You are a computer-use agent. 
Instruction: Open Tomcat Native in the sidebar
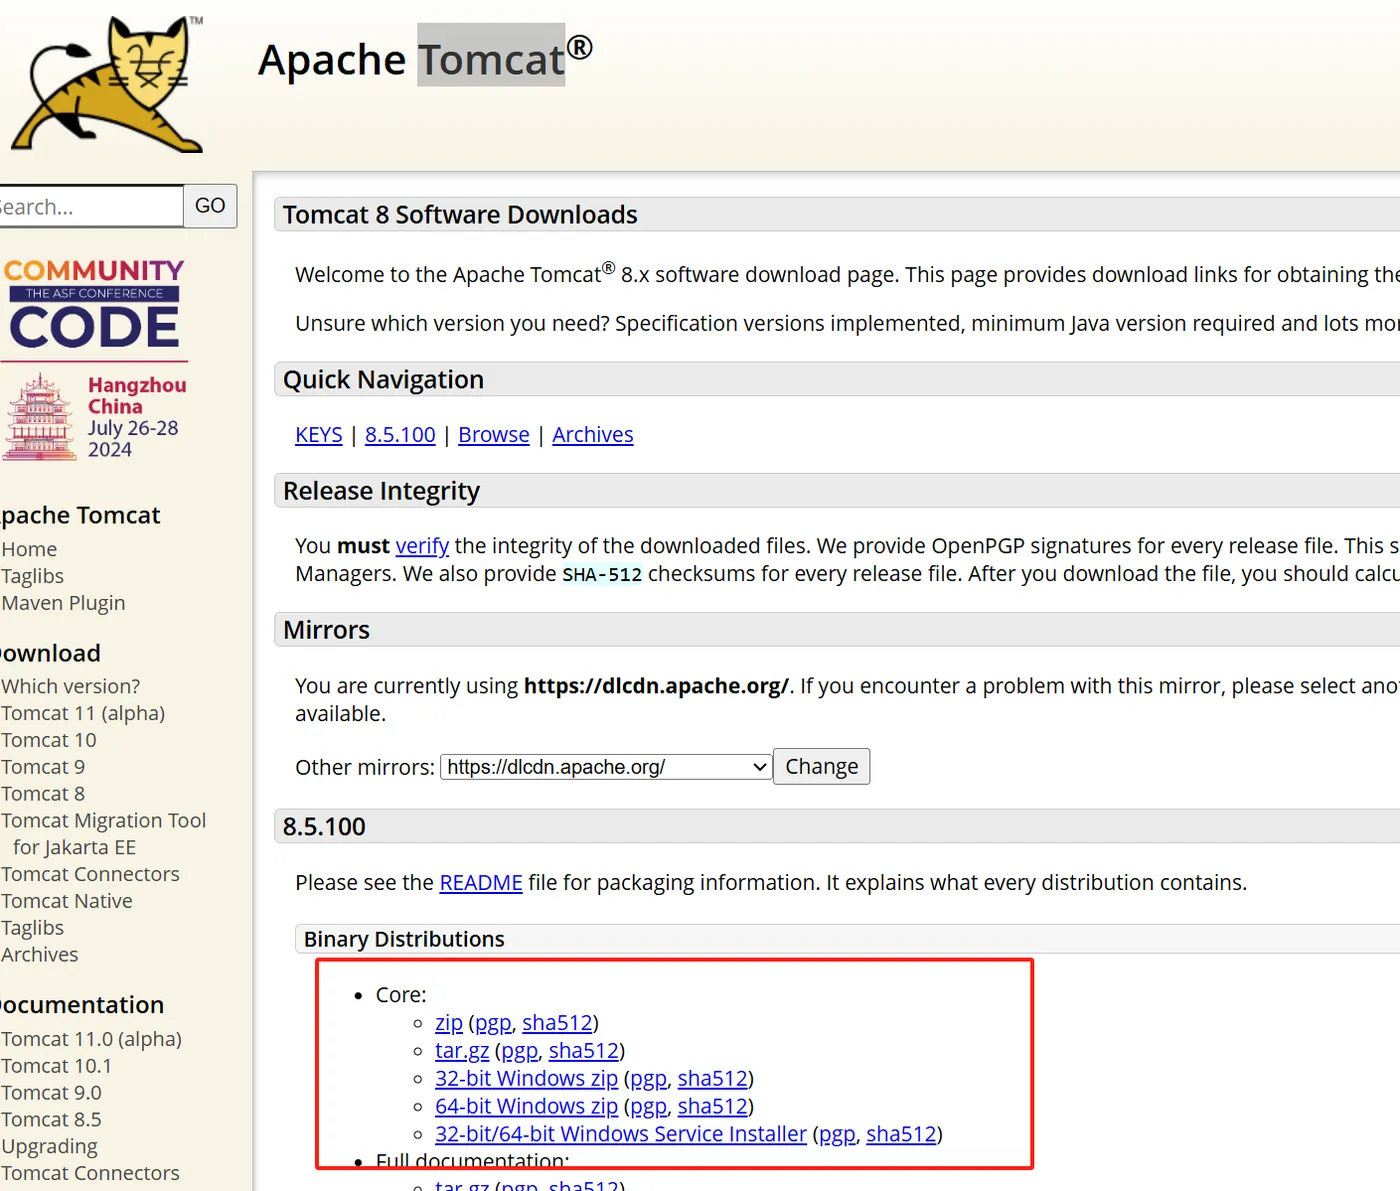click(66, 901)
